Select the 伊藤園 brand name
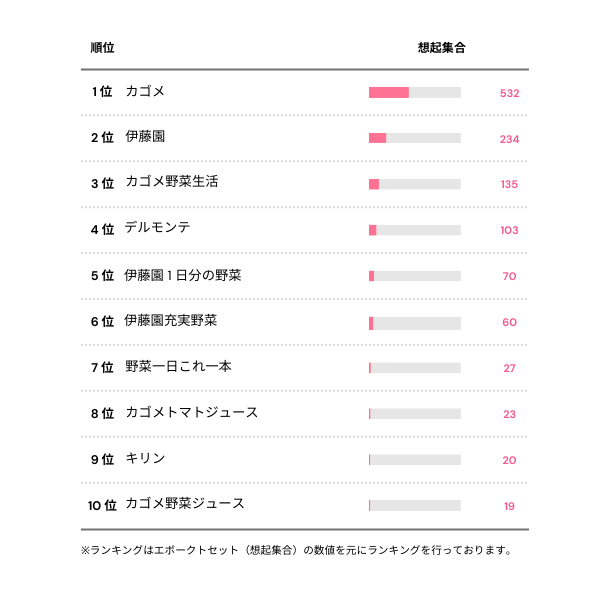Viewport: 600px width, 600px height. tap(145, 138)
